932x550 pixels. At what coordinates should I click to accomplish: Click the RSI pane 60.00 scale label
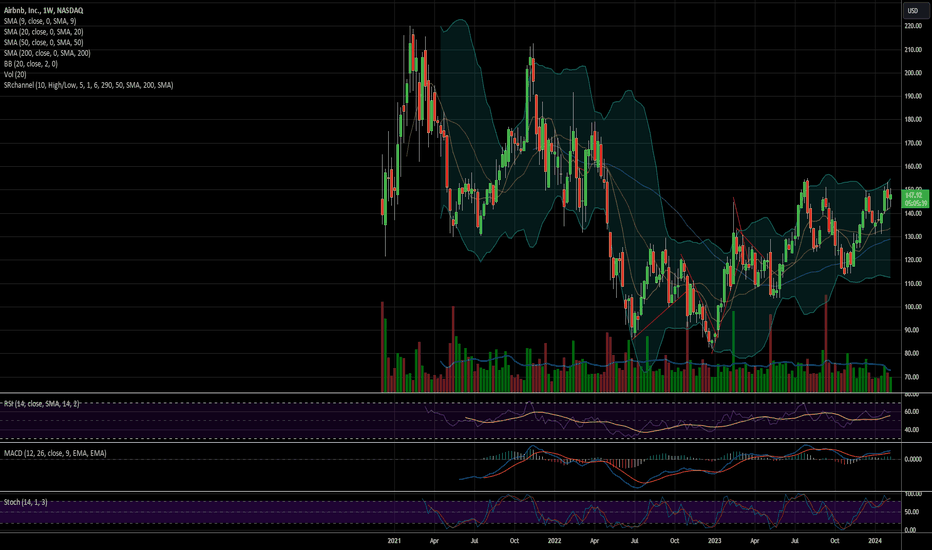(x=912, y=411)
